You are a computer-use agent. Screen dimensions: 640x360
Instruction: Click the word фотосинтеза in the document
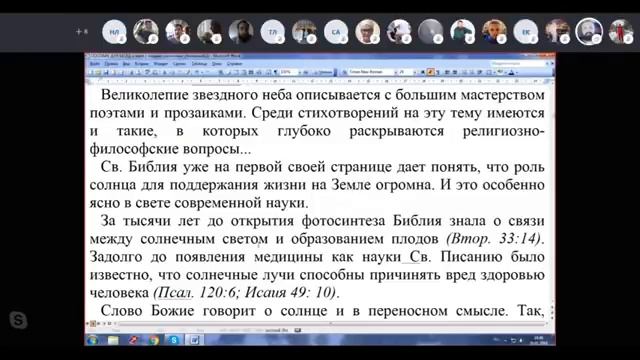pyautogui.click(x=343, y=220)
